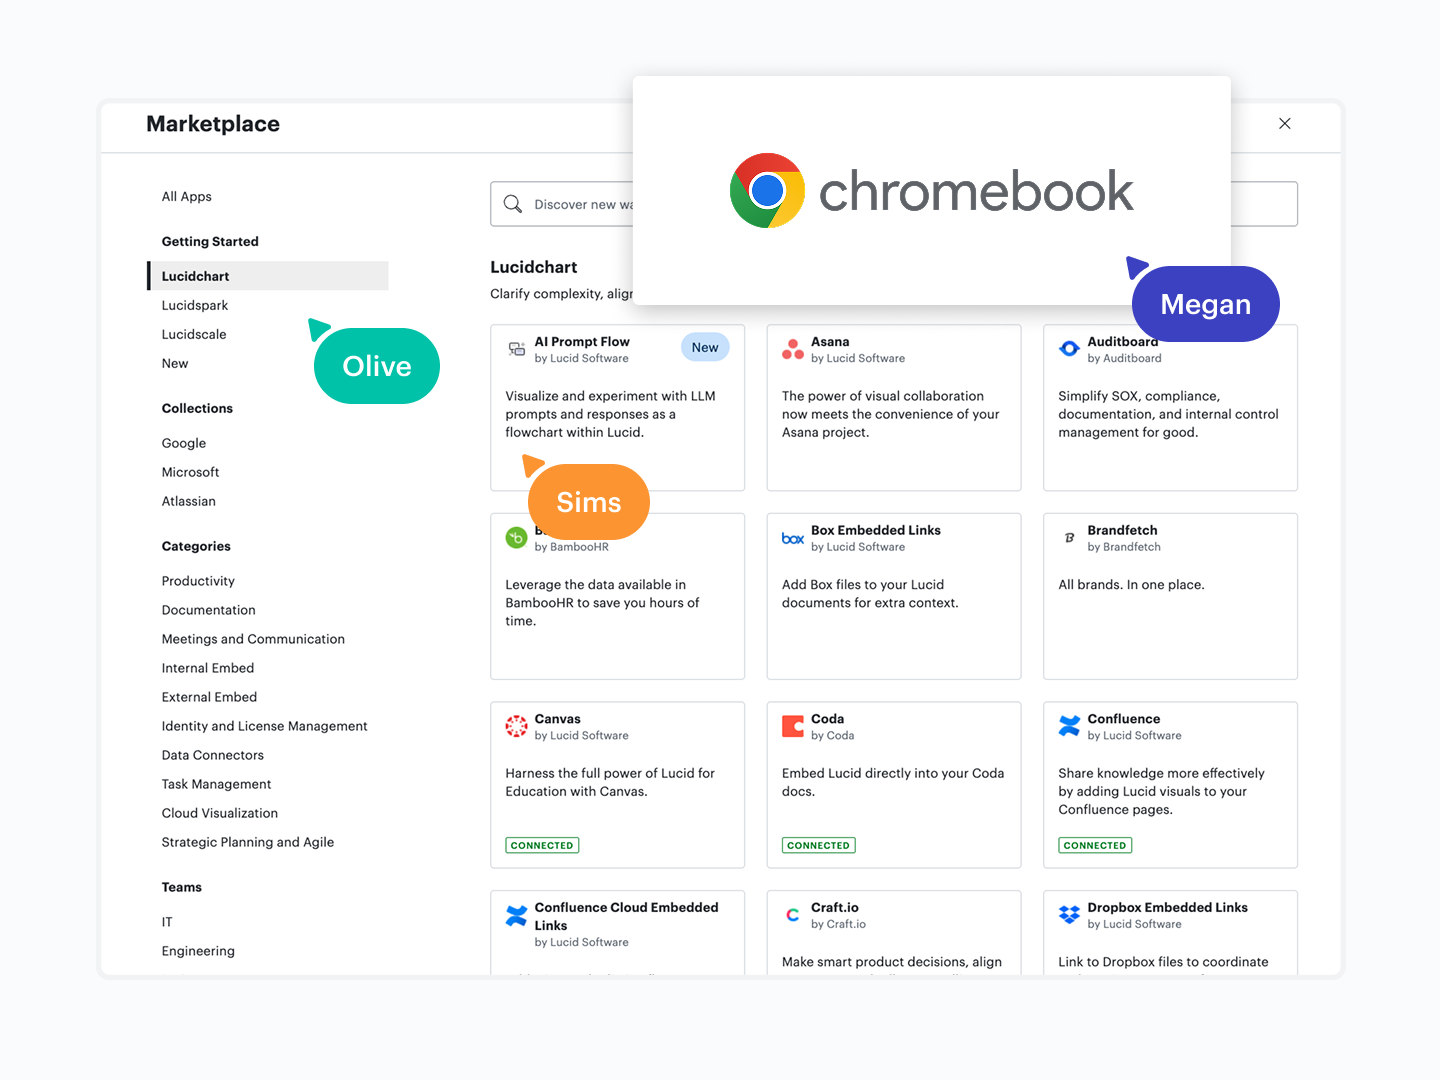Close the Marketplace dialog
This screenshot has height=1080, width=1440.
coord(1285,124)
